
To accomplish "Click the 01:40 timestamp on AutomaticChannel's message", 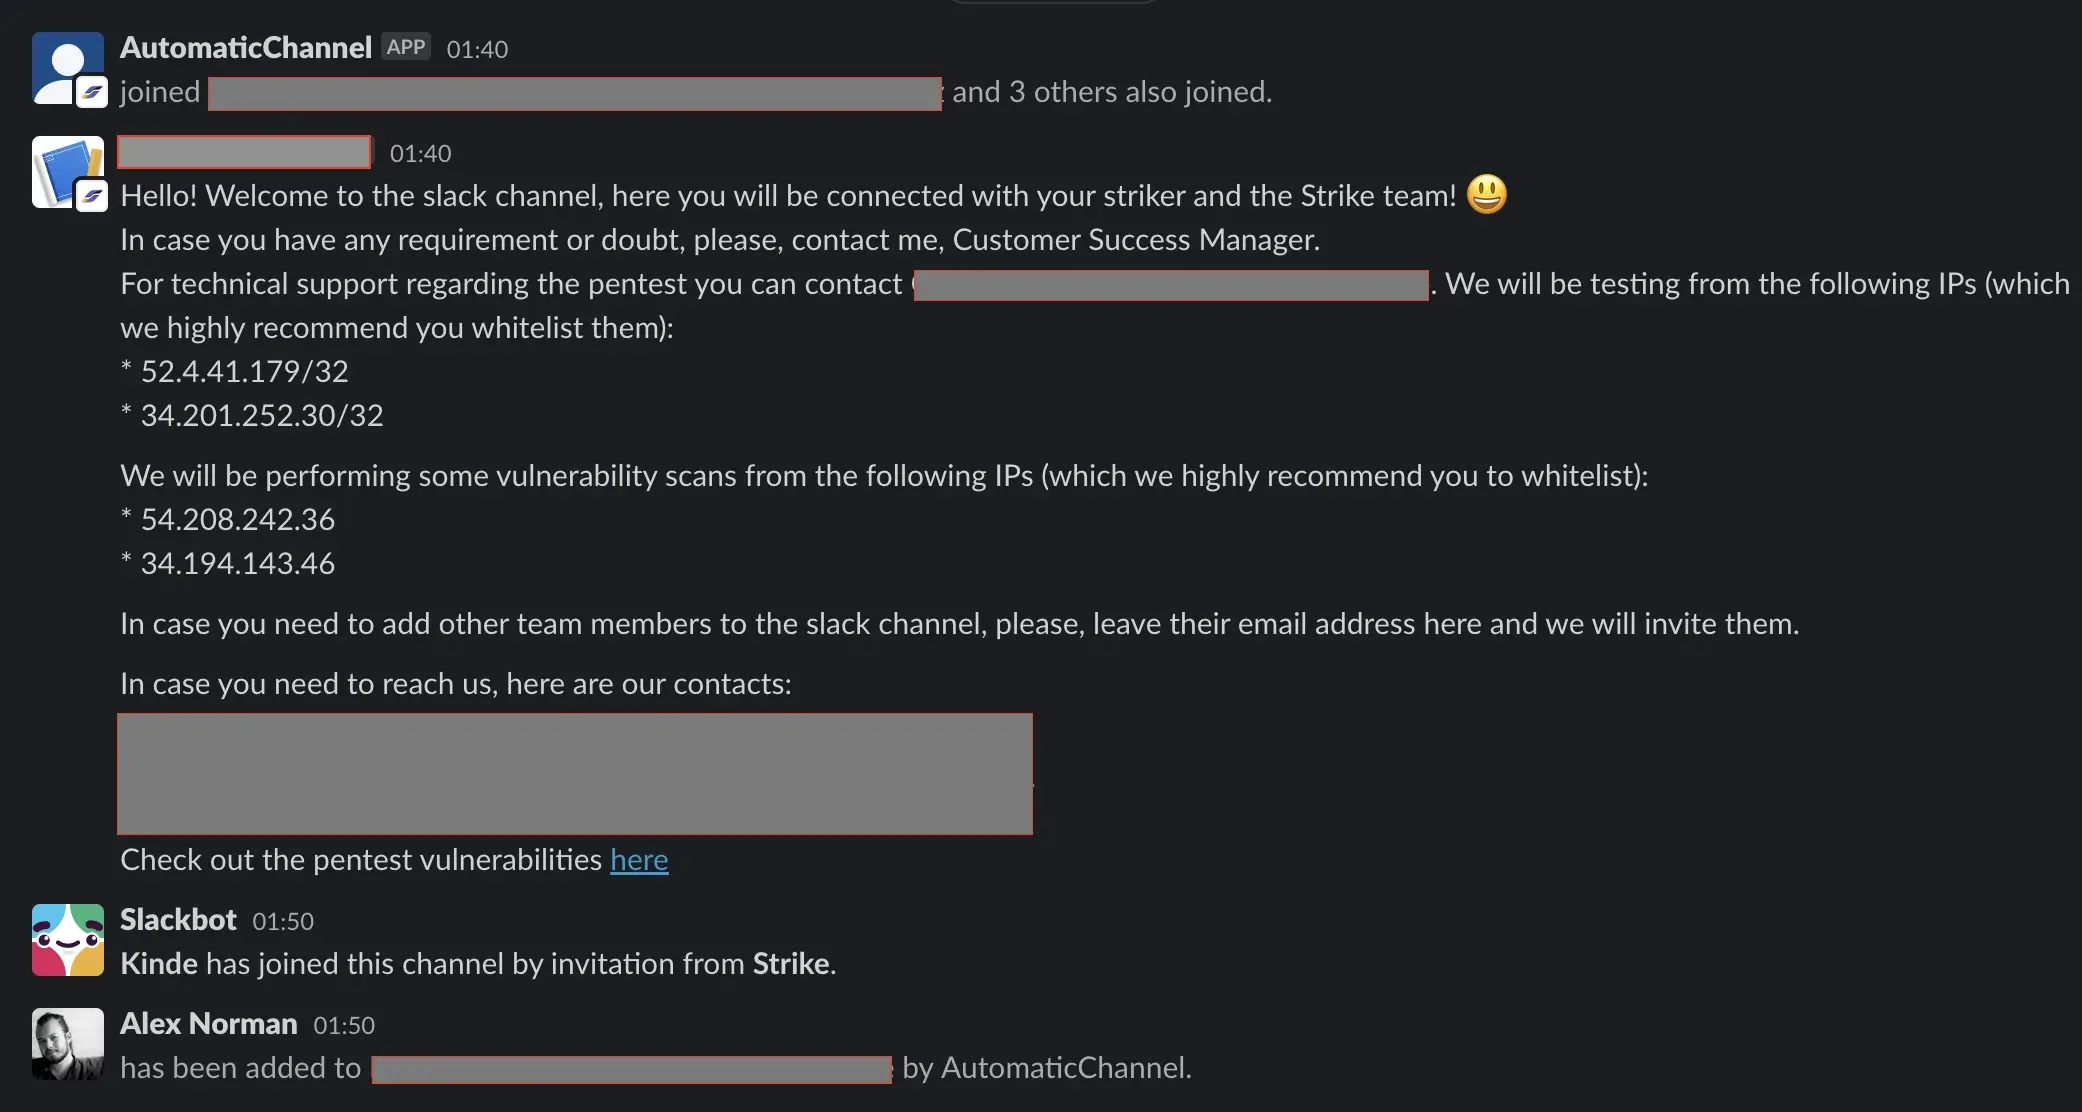I will (x=476, y=49).
